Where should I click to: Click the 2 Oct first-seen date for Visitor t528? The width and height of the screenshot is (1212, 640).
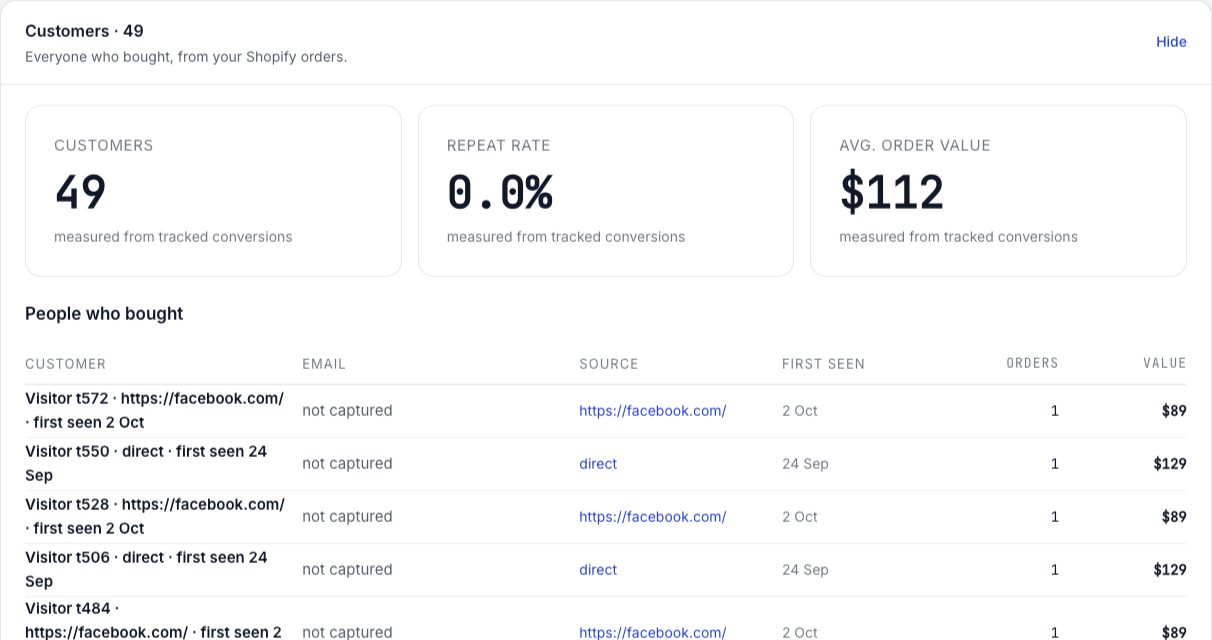click(x=800, y=517)
